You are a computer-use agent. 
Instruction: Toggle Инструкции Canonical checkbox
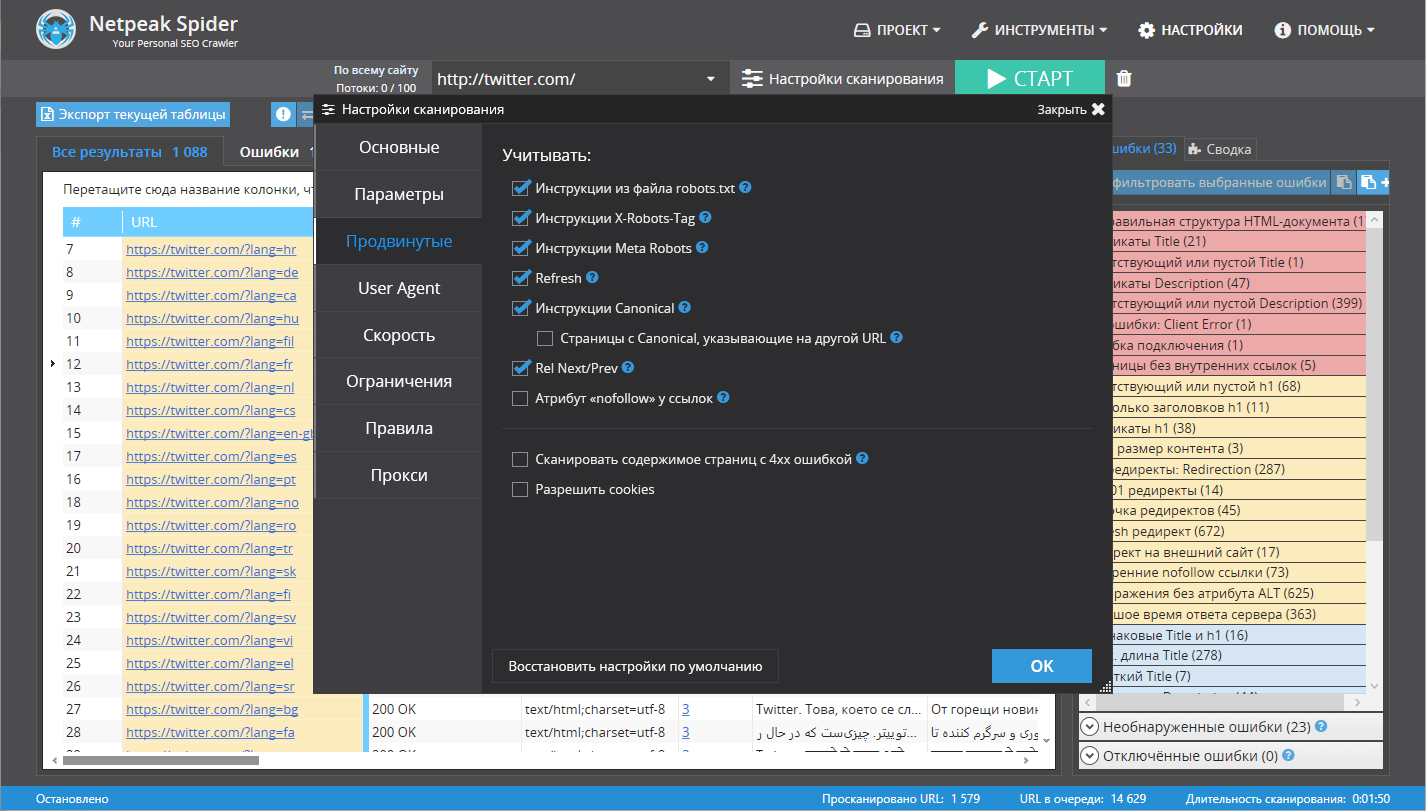point(520,308)
